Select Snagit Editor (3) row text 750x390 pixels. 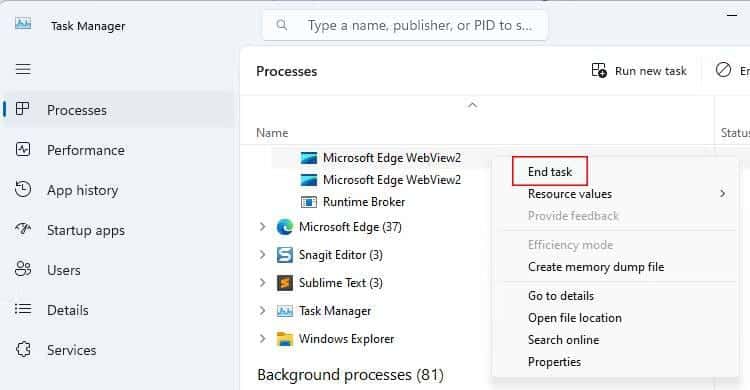click(x=341, y=255)
